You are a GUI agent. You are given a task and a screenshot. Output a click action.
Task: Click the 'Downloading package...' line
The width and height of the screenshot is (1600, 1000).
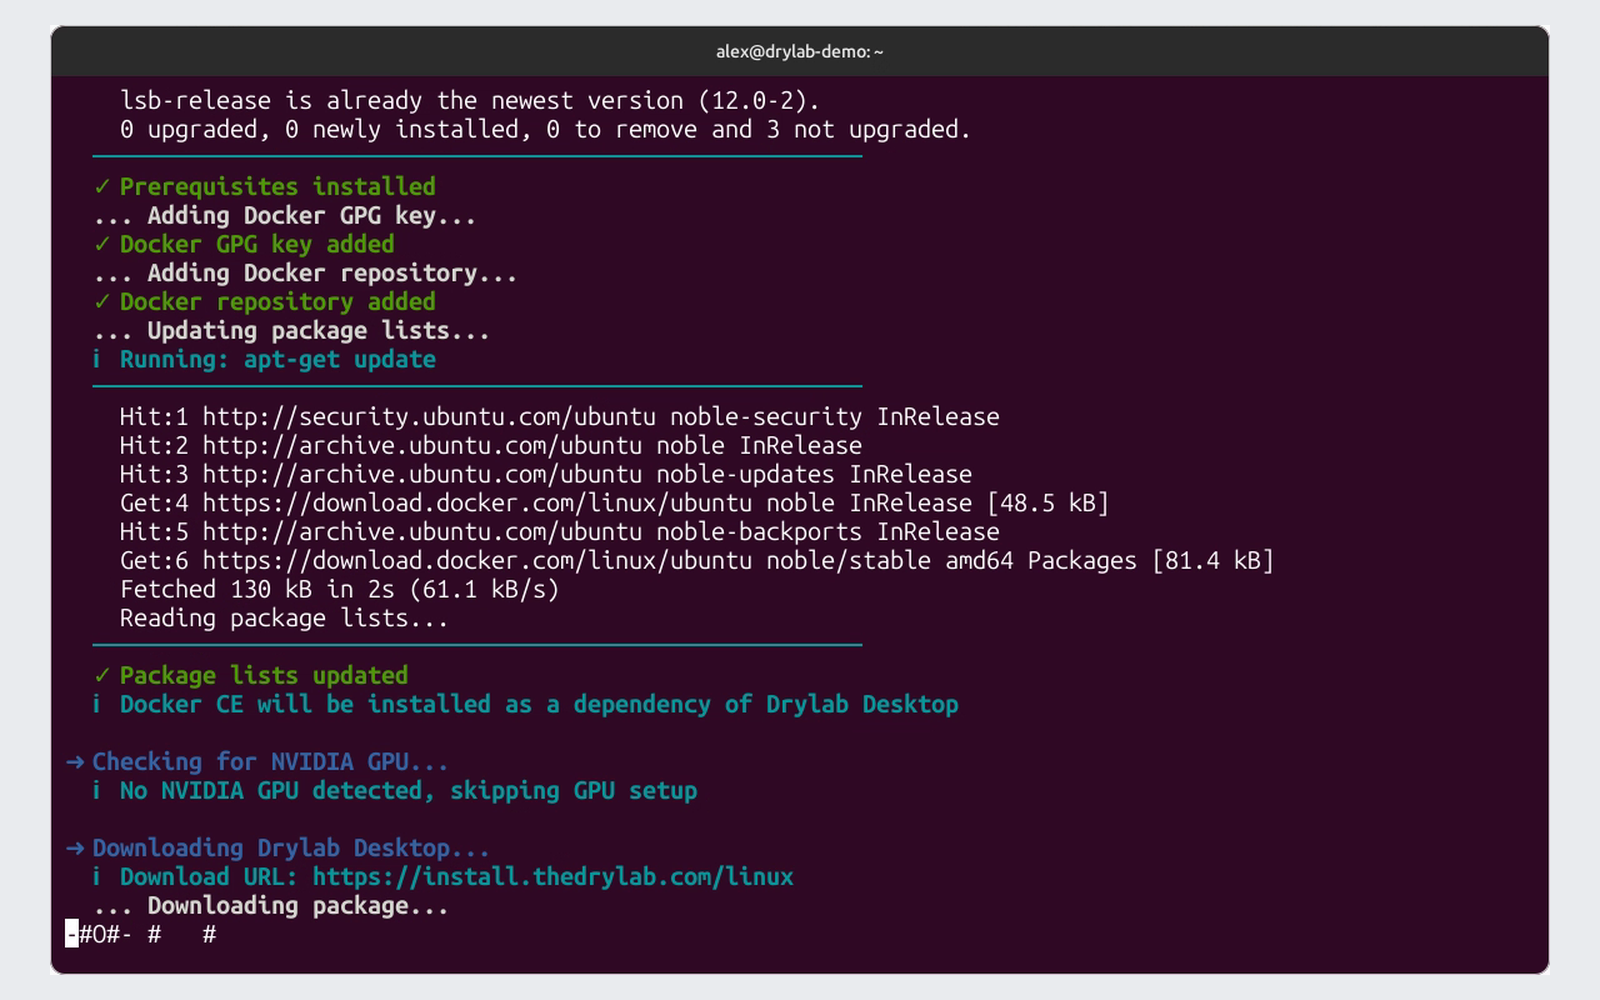(271, 906)
